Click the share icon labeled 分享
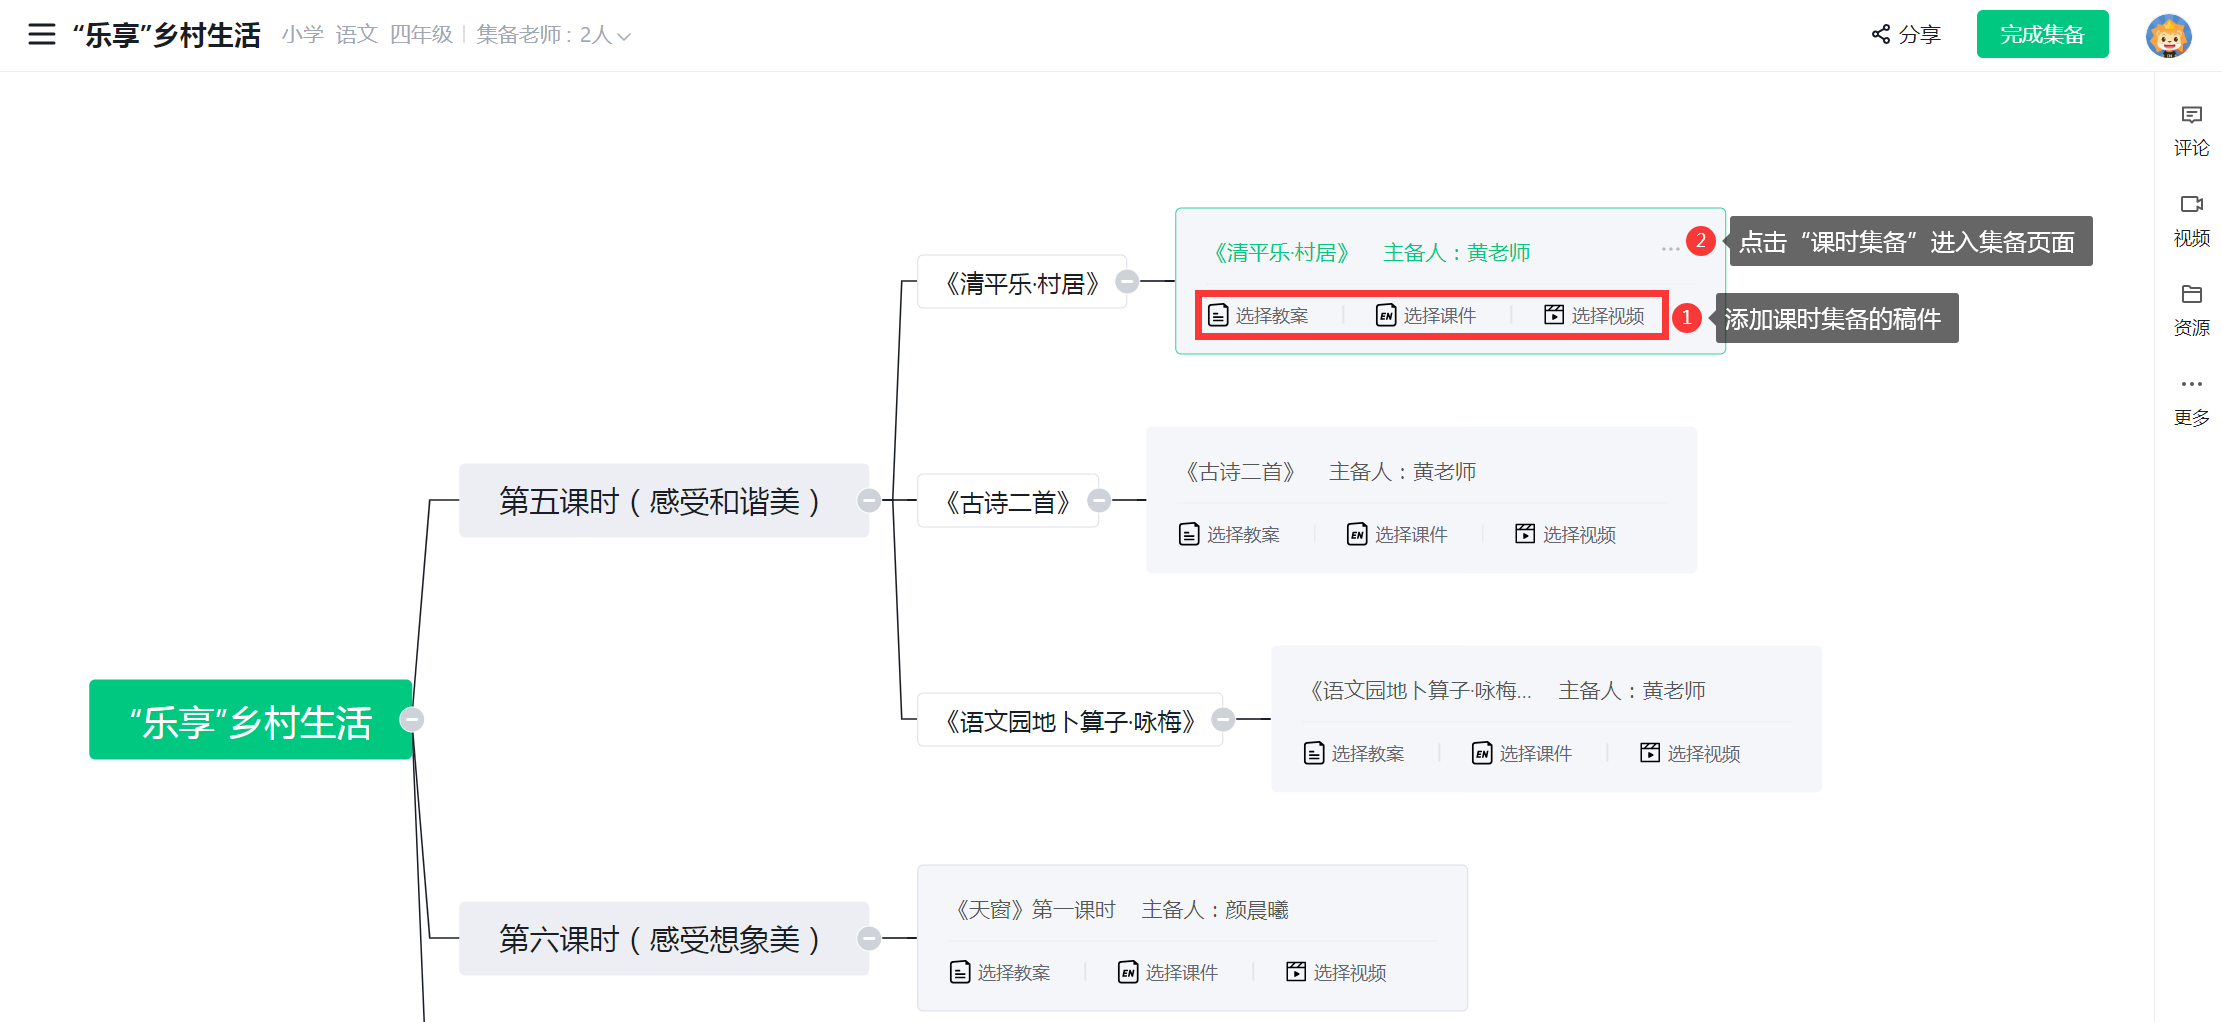The width and height of the screenshot is (2222, 1022). coord(1905,35)
